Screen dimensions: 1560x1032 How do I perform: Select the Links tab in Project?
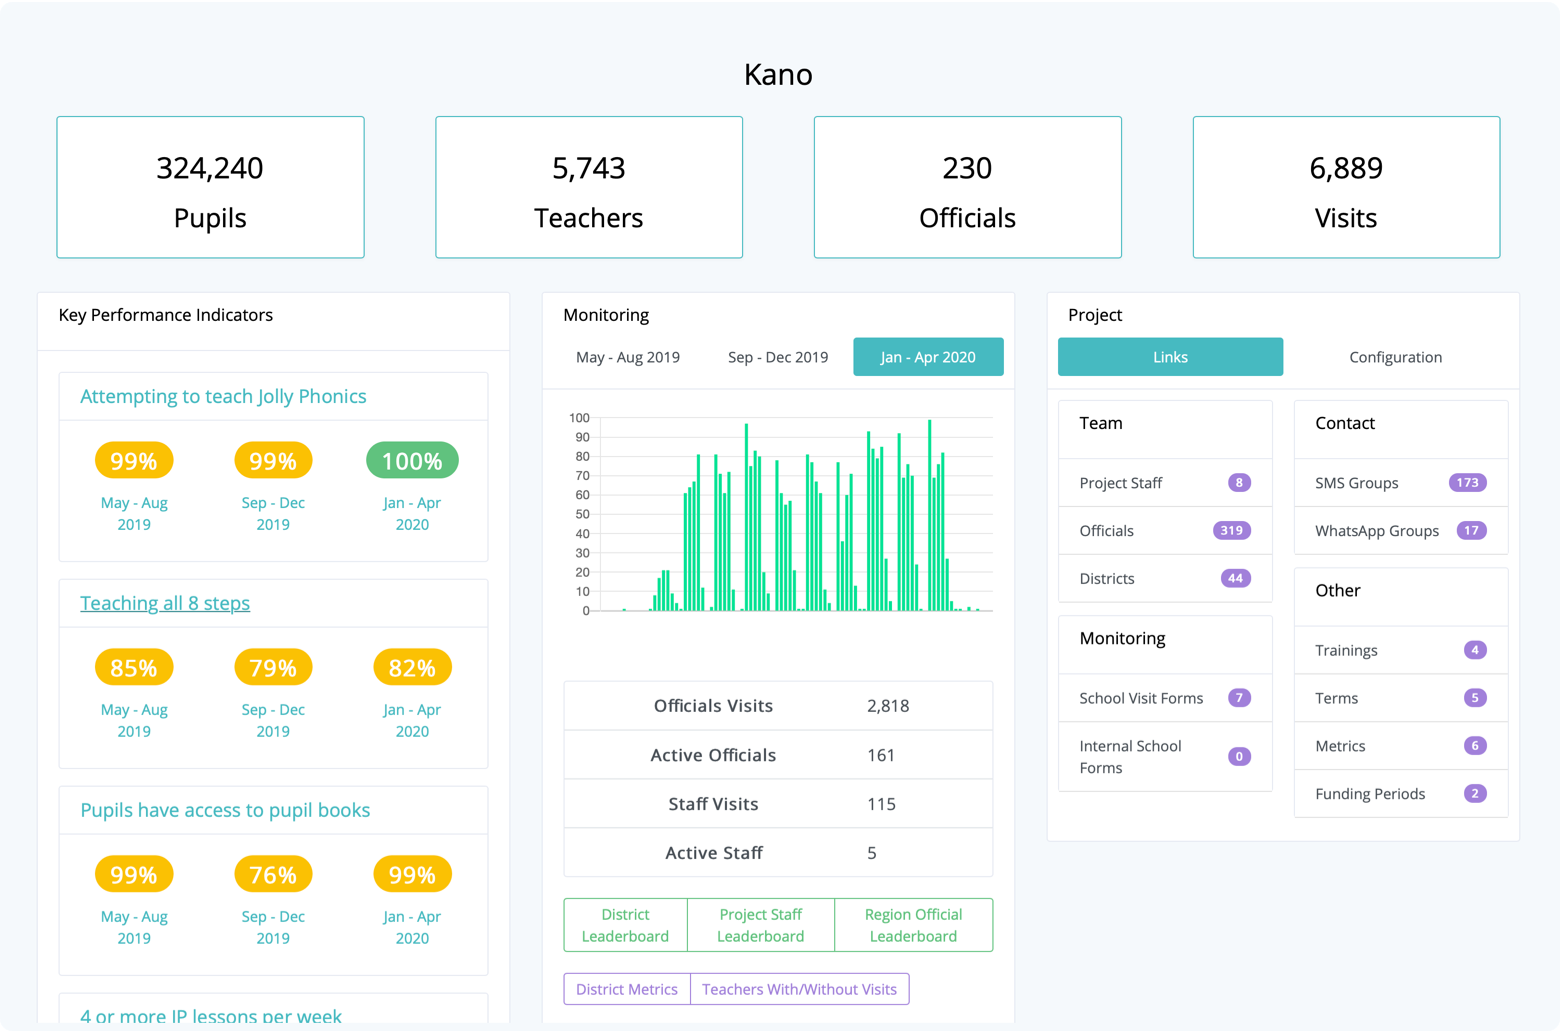1170,357
